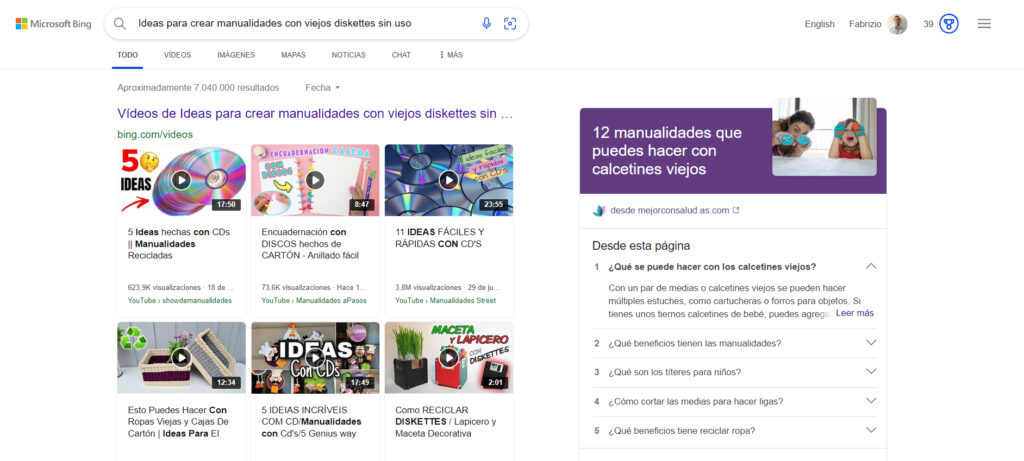This screenshot has width=1024, height=461.
Task: Click Fabrizio's profile avatar
Action: (x=897, y=24)
